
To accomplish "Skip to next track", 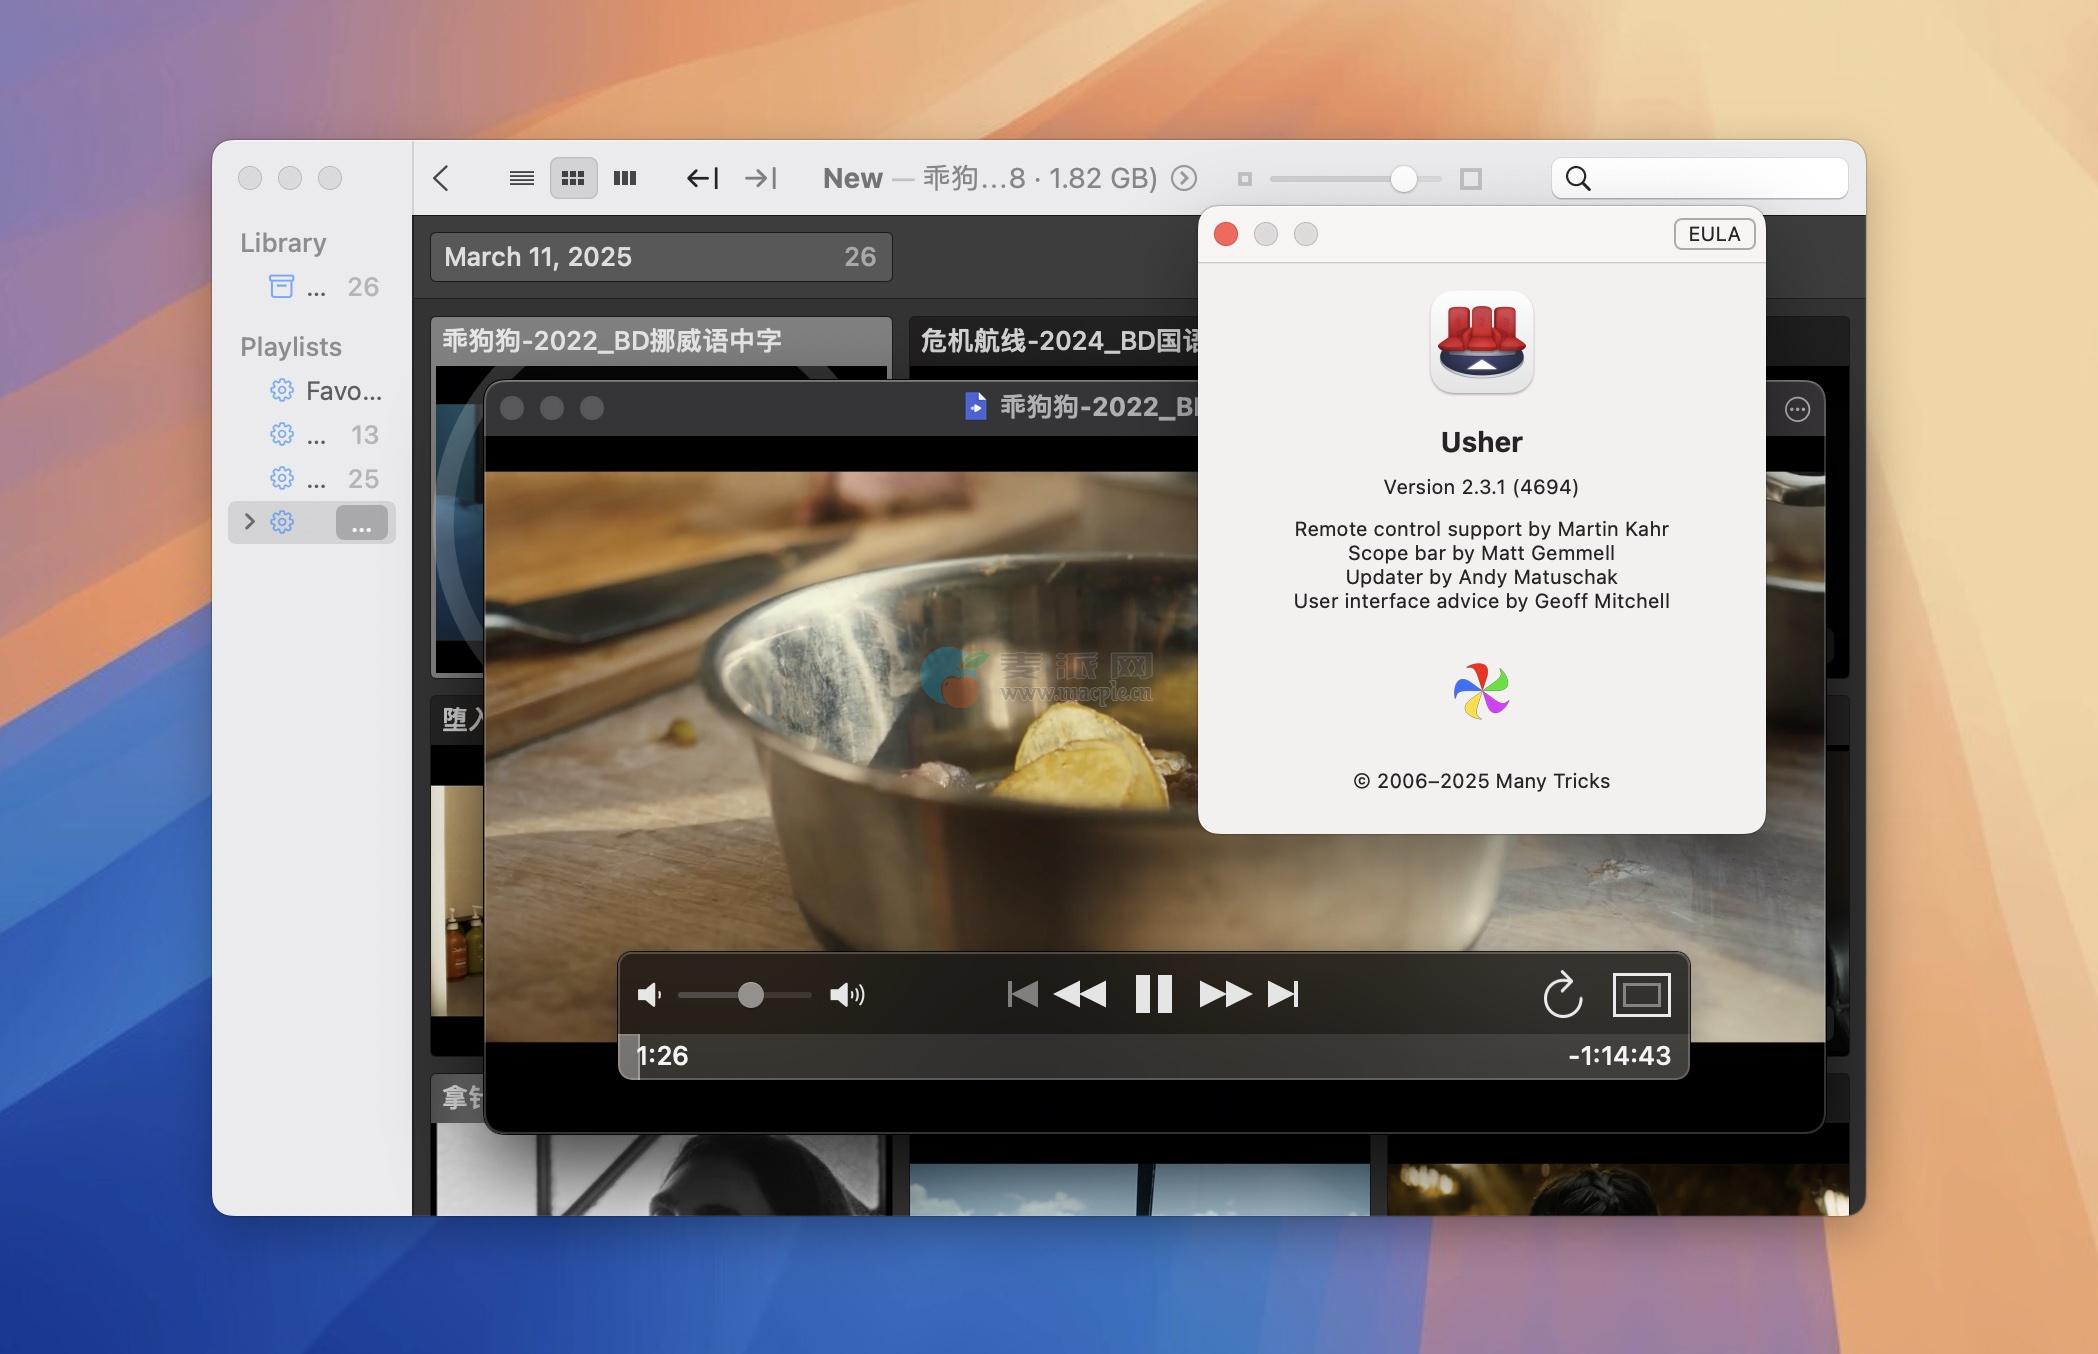I will [x=1283, y=994].
